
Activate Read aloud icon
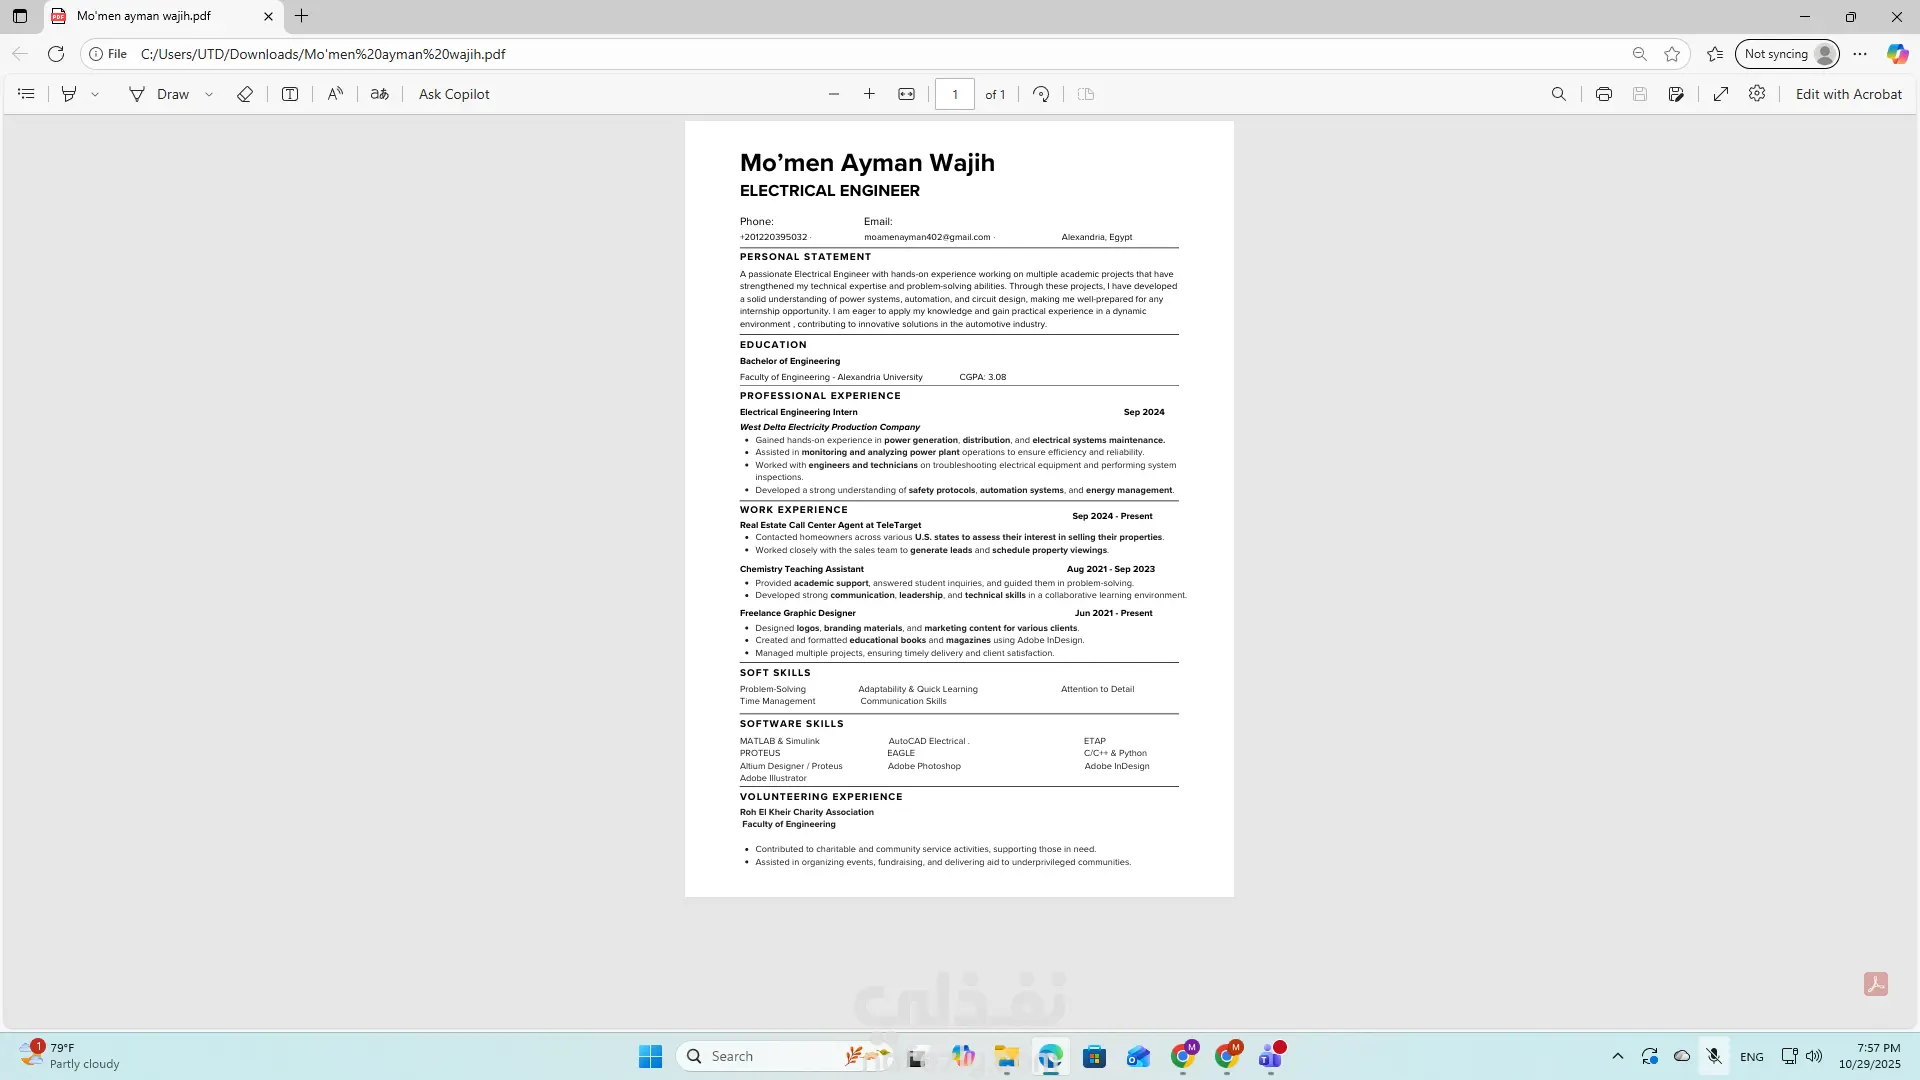click(335, 94)
